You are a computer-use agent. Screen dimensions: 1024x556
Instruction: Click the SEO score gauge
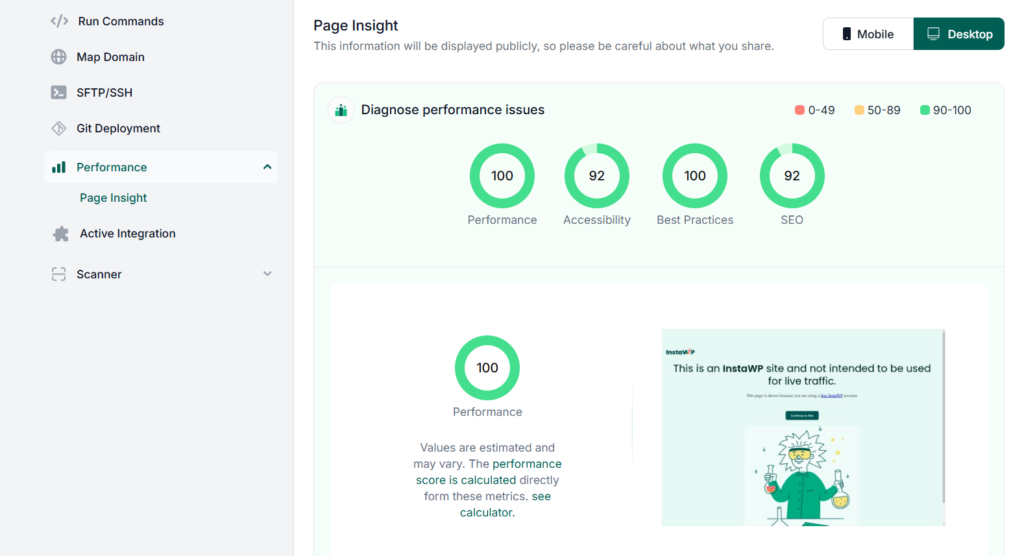(x=792, y=176)
